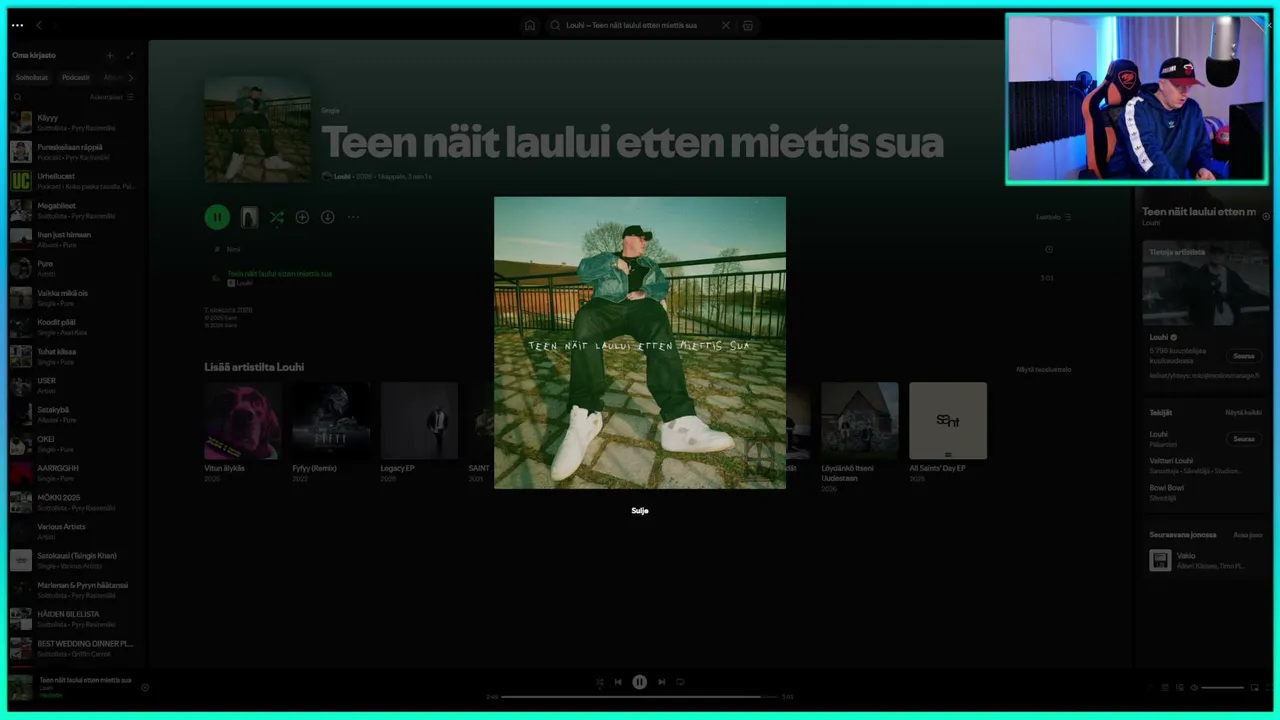Open the Pure artist entry
The image size is (1280, 720).
point(74,268)
